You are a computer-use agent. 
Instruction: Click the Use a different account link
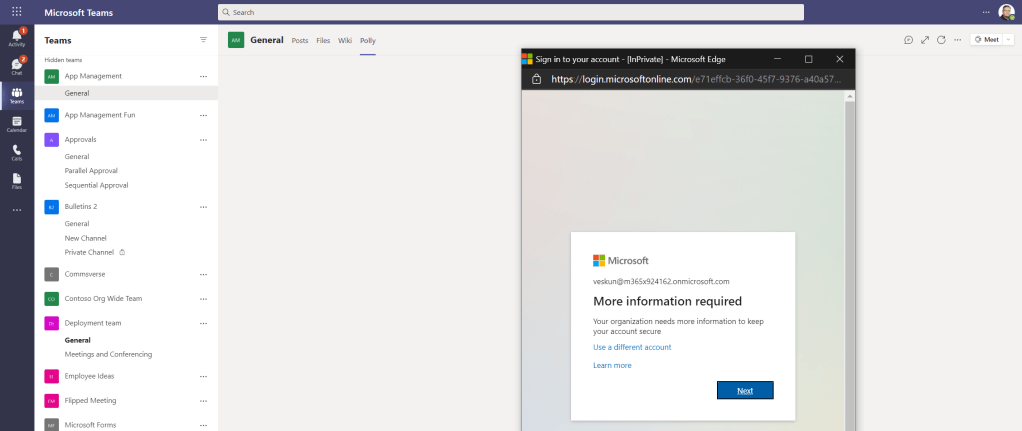tap(632, 347)
